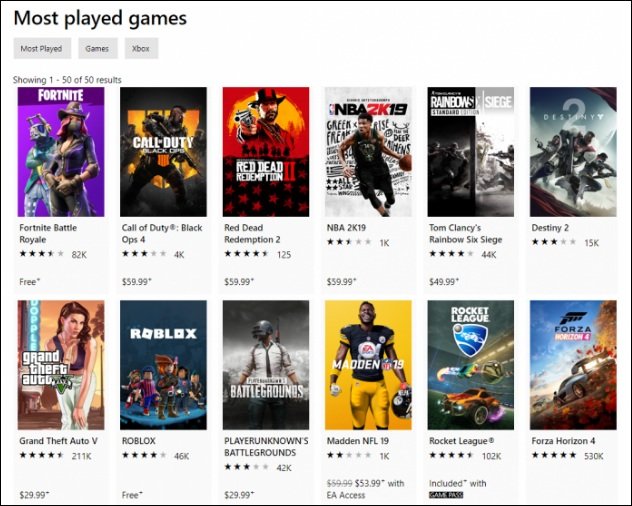
Task: Open the PUBG Battlegrounds cover image
Action: coord(266,365)
